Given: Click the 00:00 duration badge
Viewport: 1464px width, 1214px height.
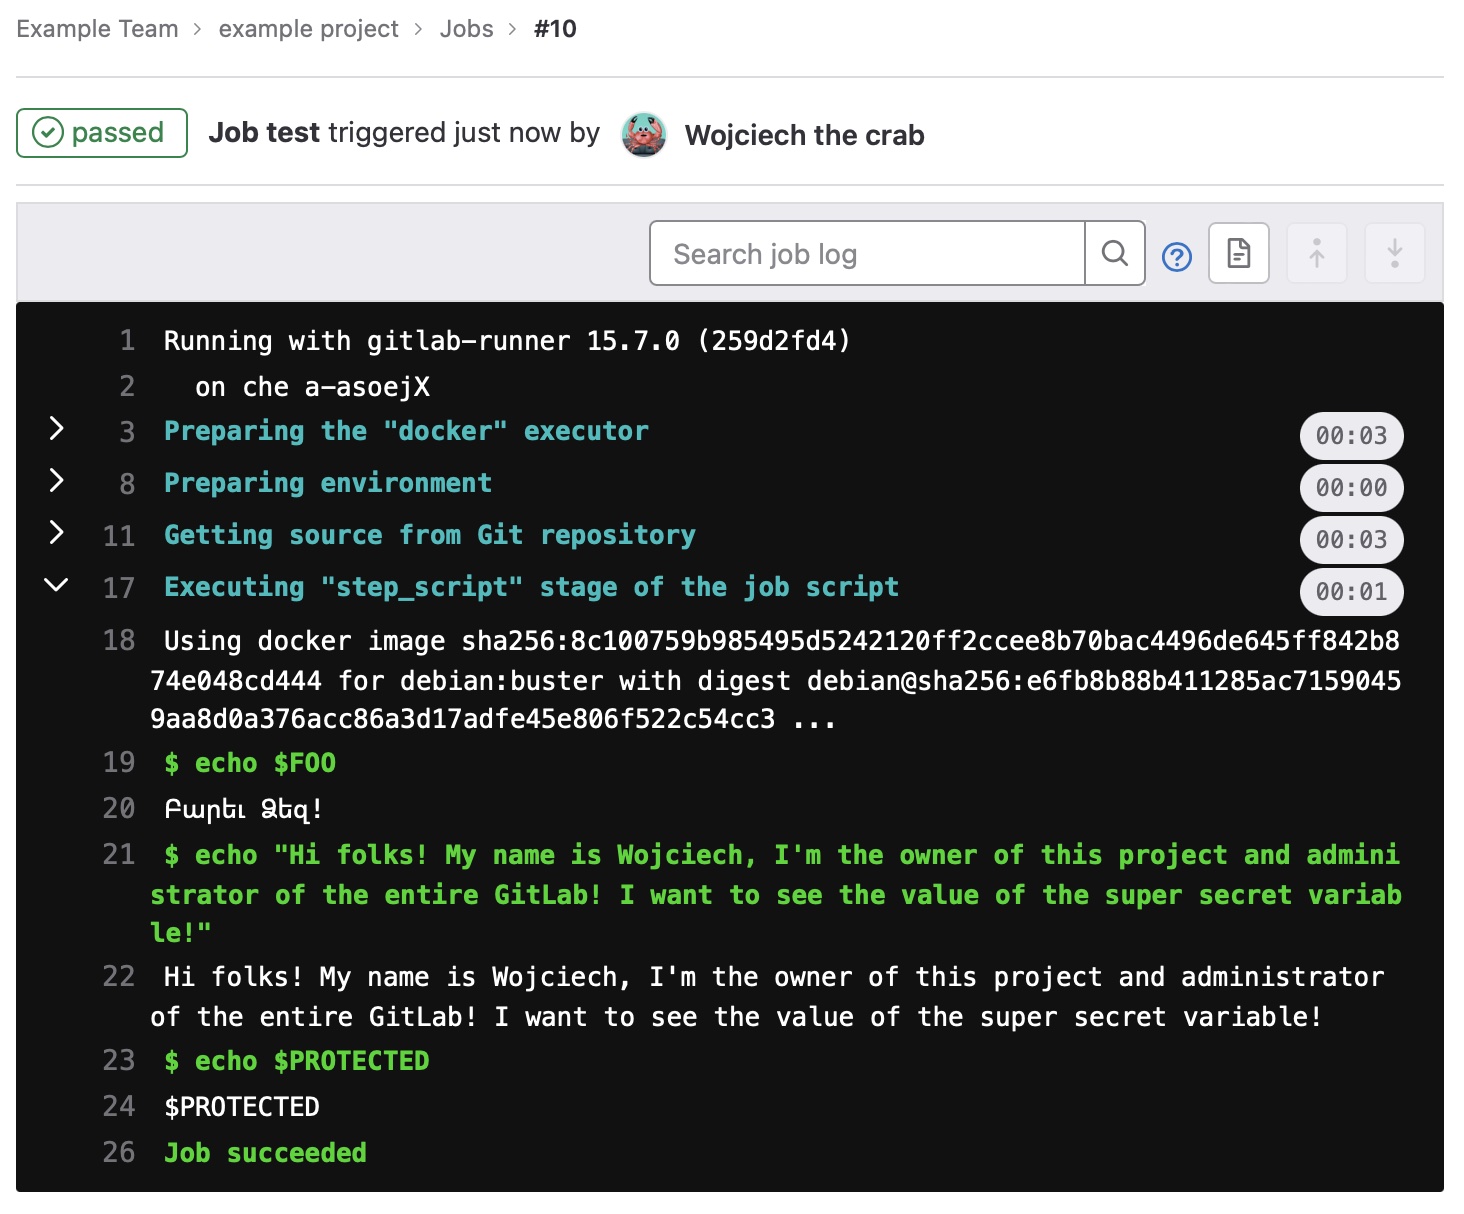Looking at the screenshot, I should pyautogui.click(x=1352, y=488).
